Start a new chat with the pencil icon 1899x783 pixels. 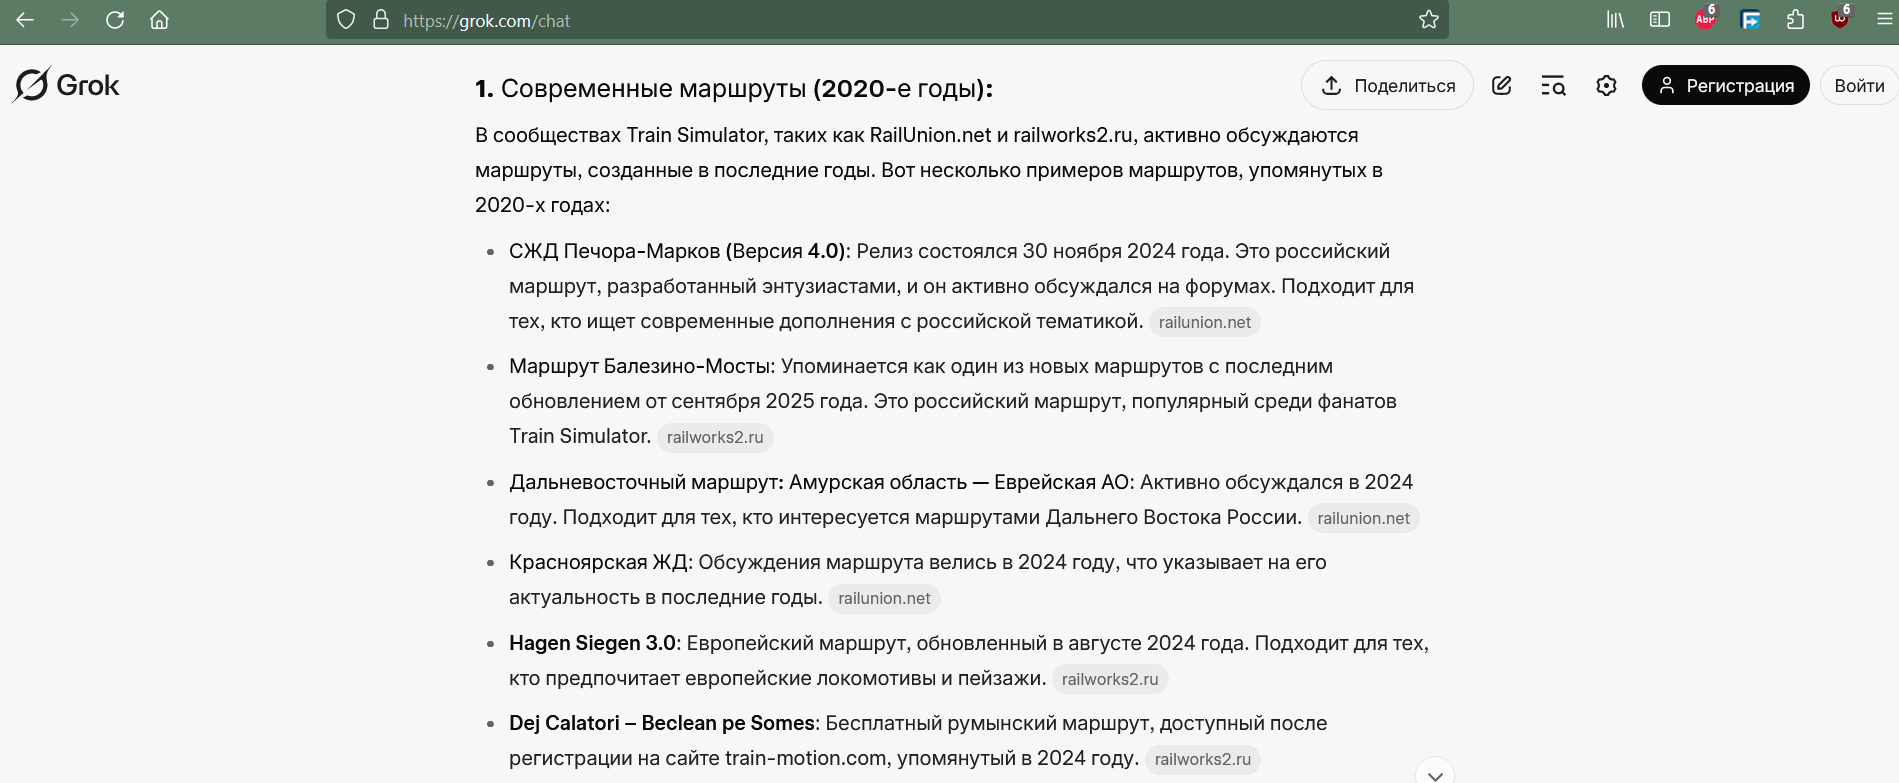[1501, 86]
